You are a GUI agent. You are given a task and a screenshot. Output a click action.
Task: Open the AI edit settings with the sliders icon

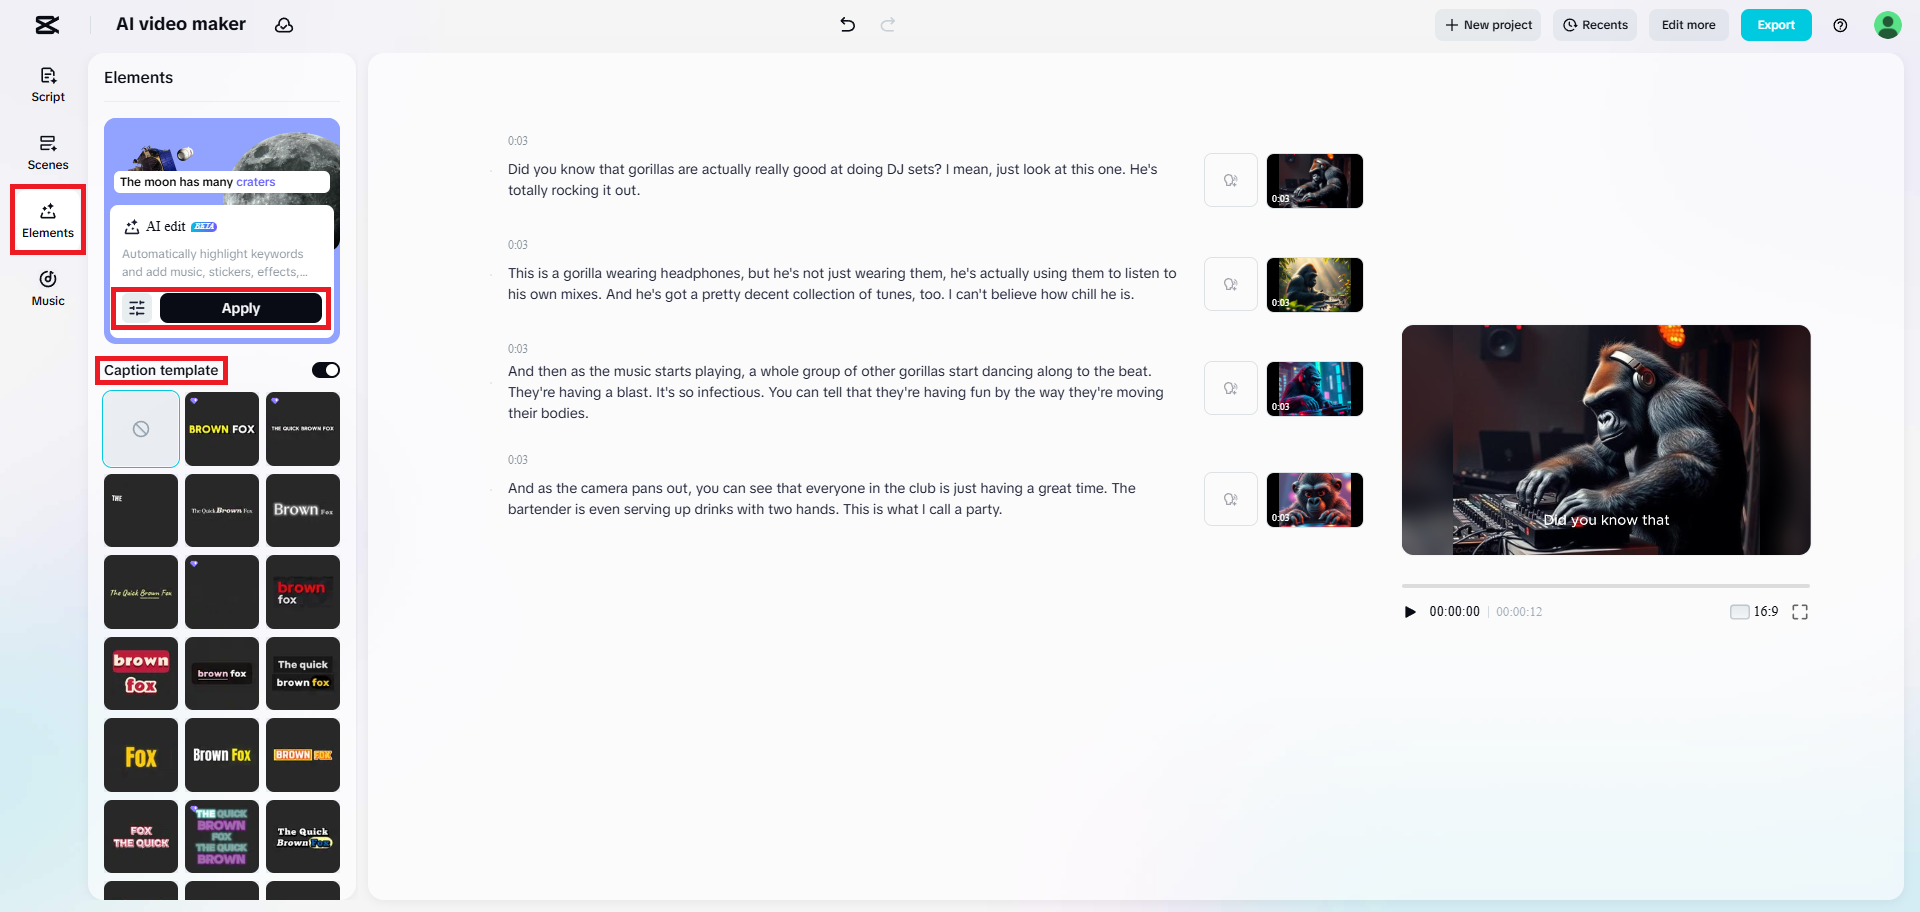[137, 308]
